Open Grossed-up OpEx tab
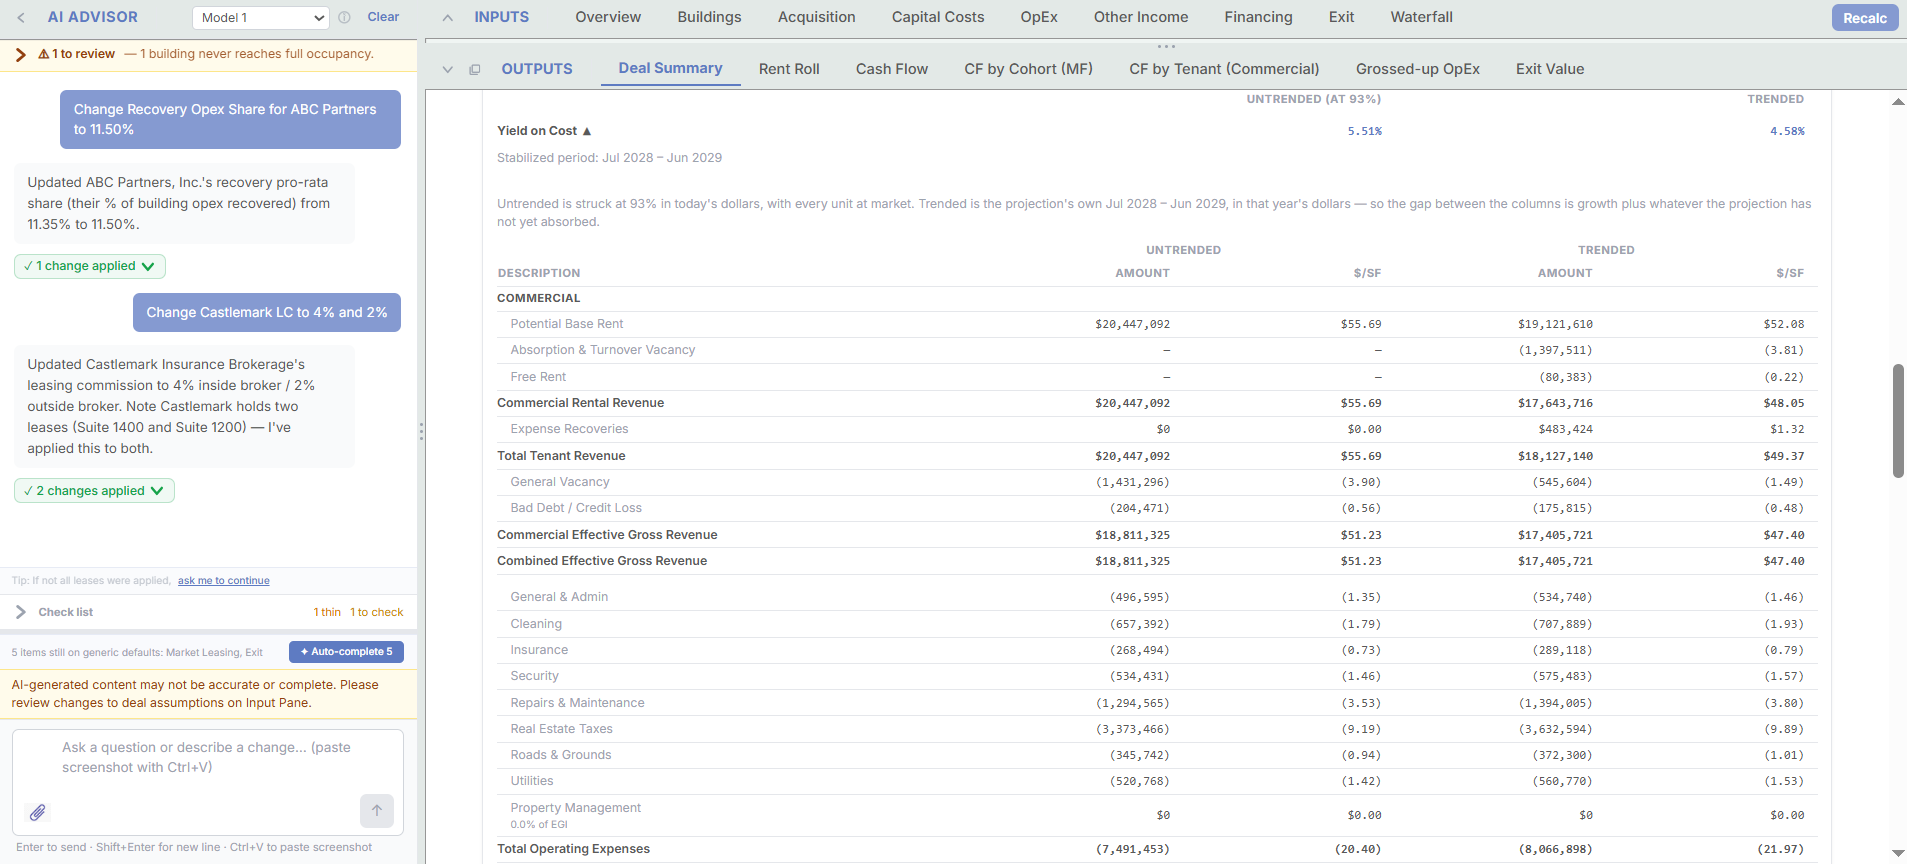 (1418, 69)
